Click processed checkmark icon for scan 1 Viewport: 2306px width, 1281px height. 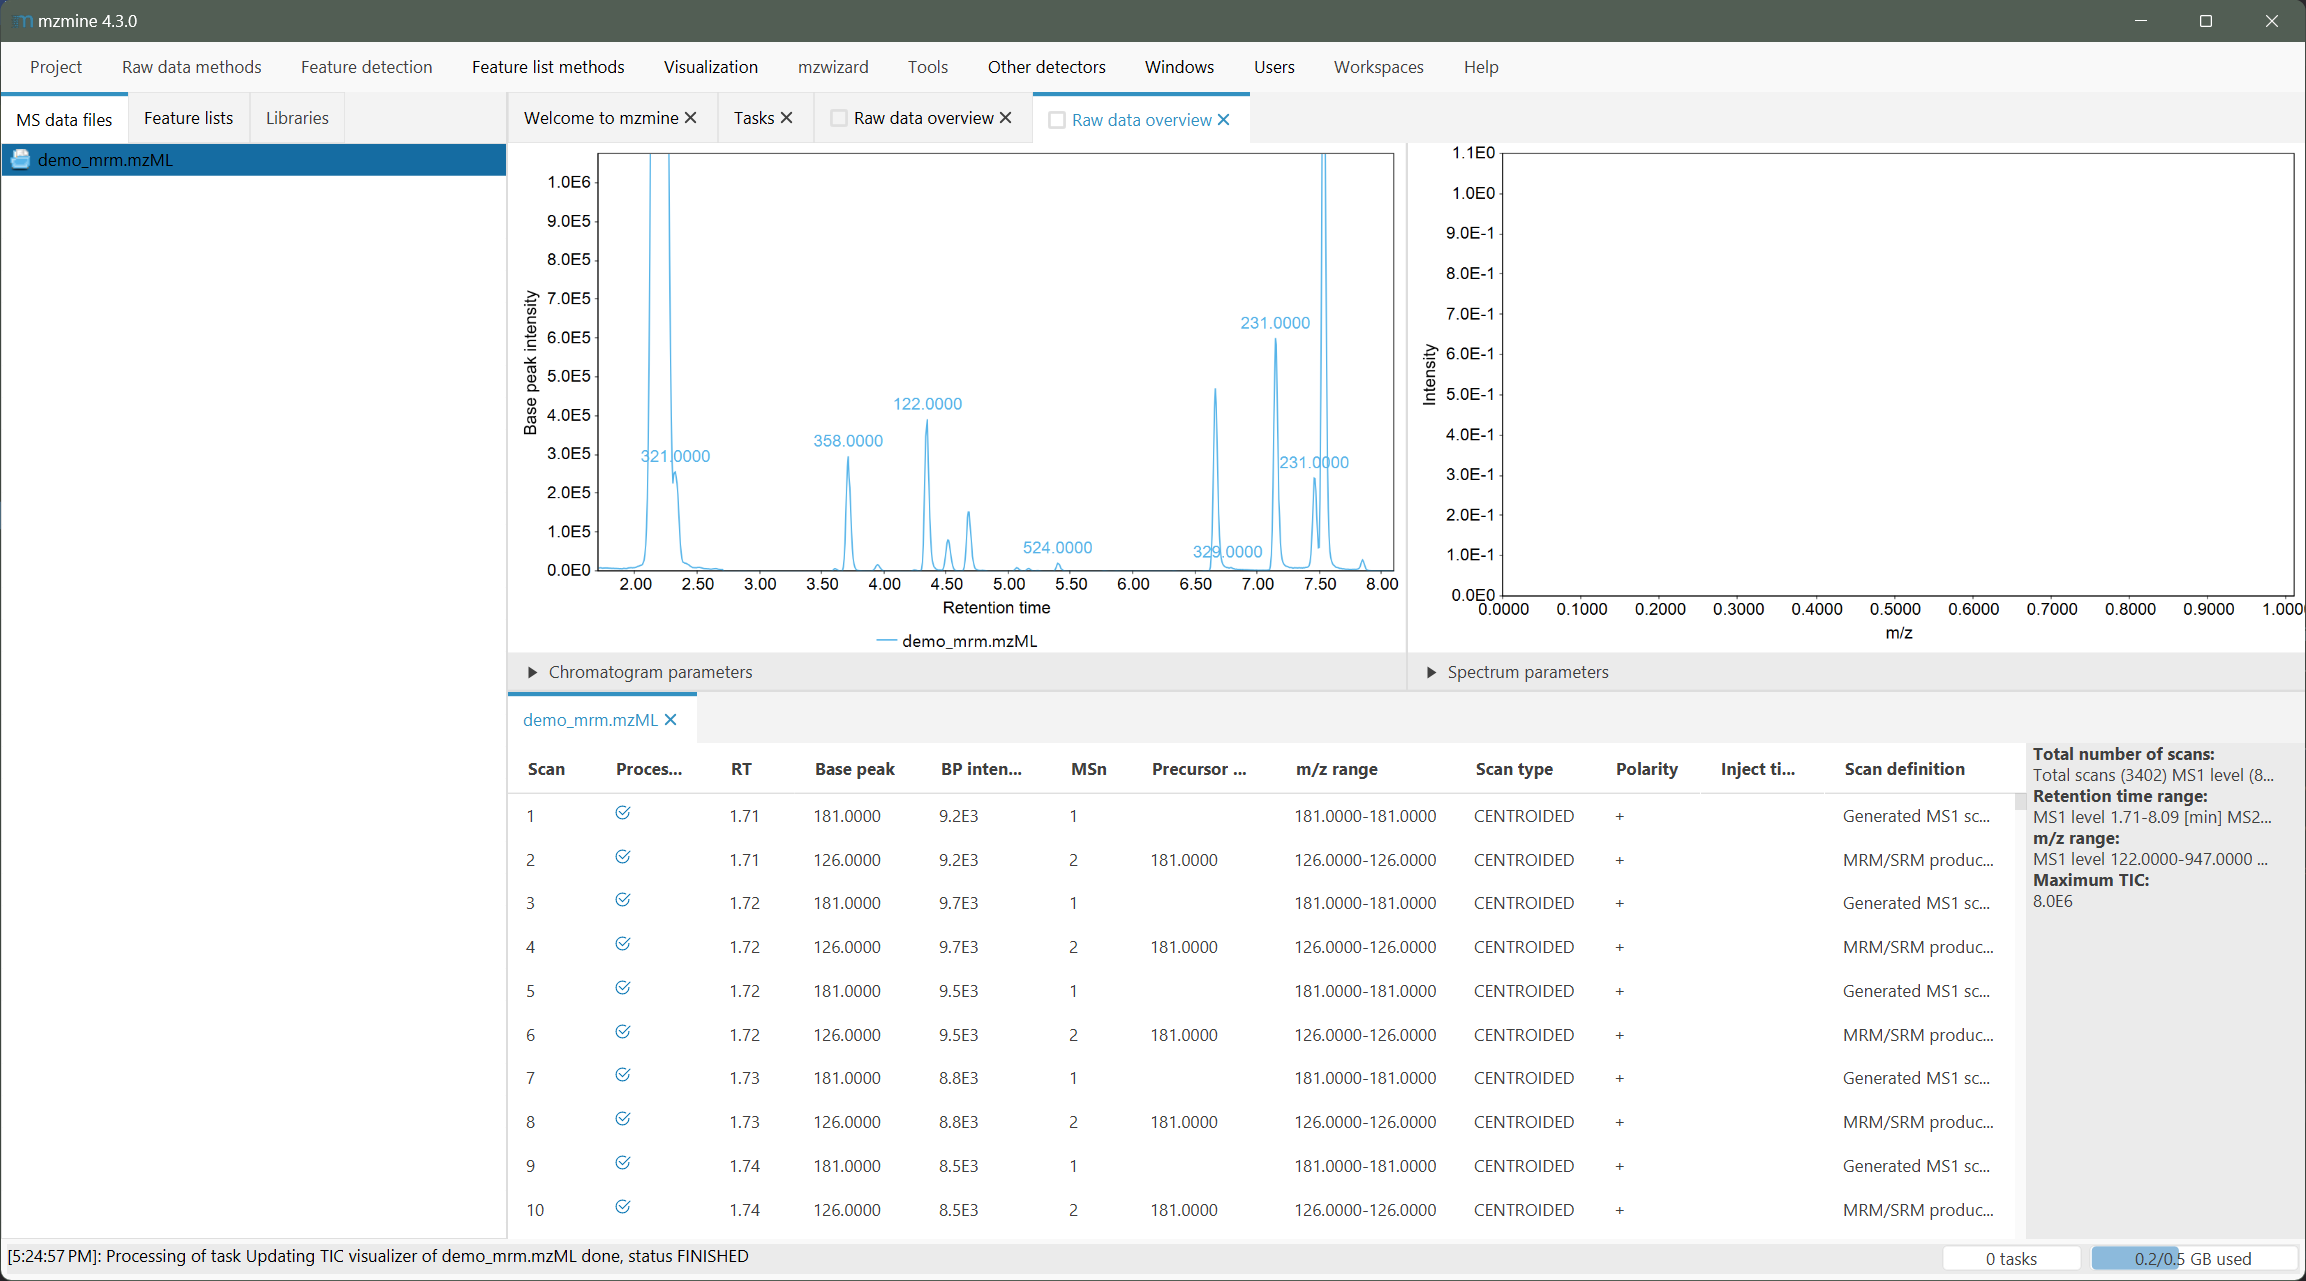[622, 813]
